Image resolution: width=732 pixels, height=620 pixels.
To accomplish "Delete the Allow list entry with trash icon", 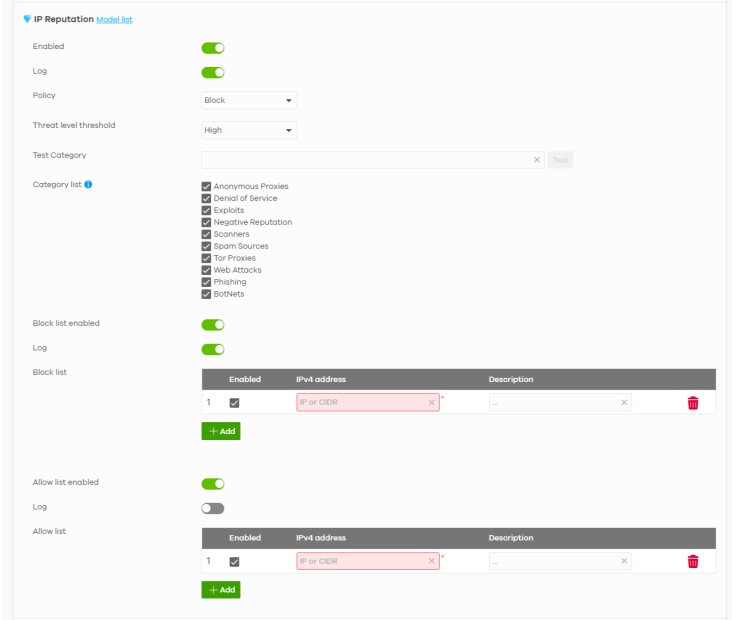I will coord(692,561).
